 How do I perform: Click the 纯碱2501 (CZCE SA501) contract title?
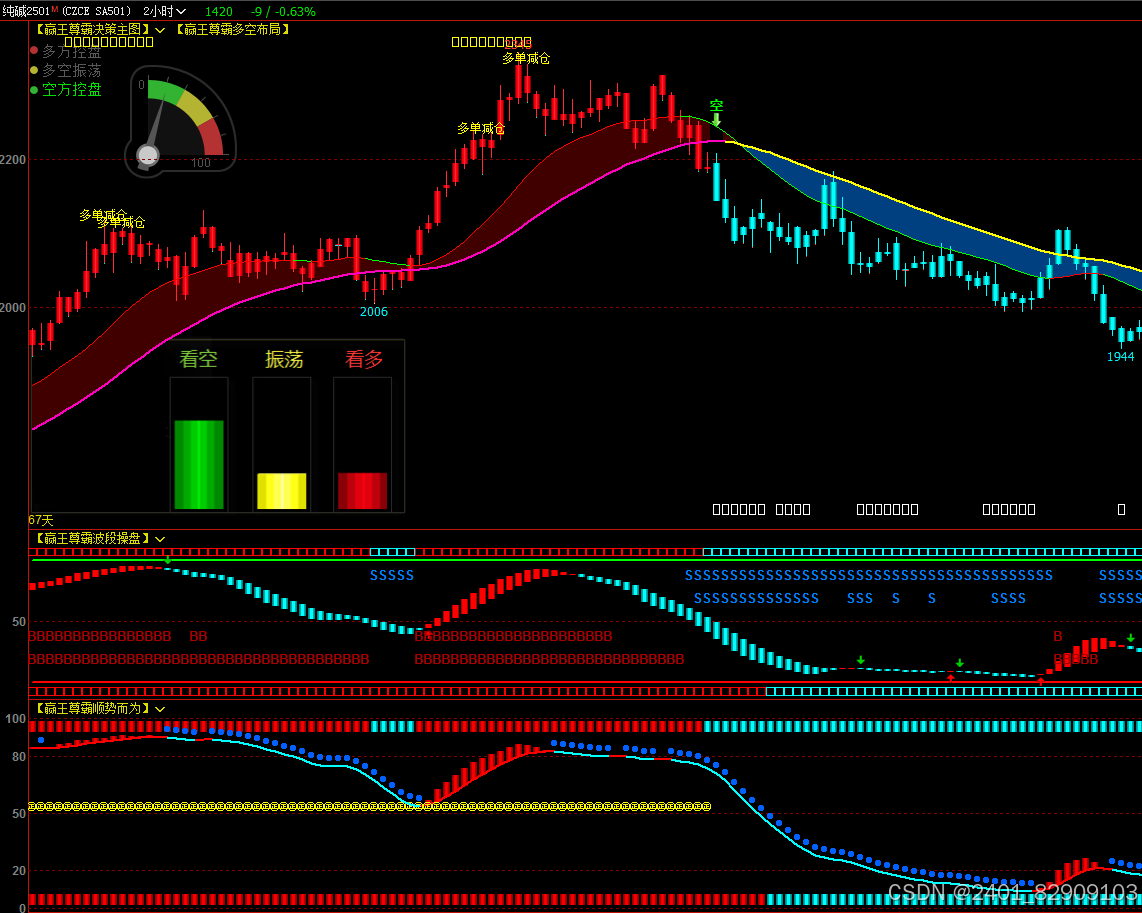(67, 11)
